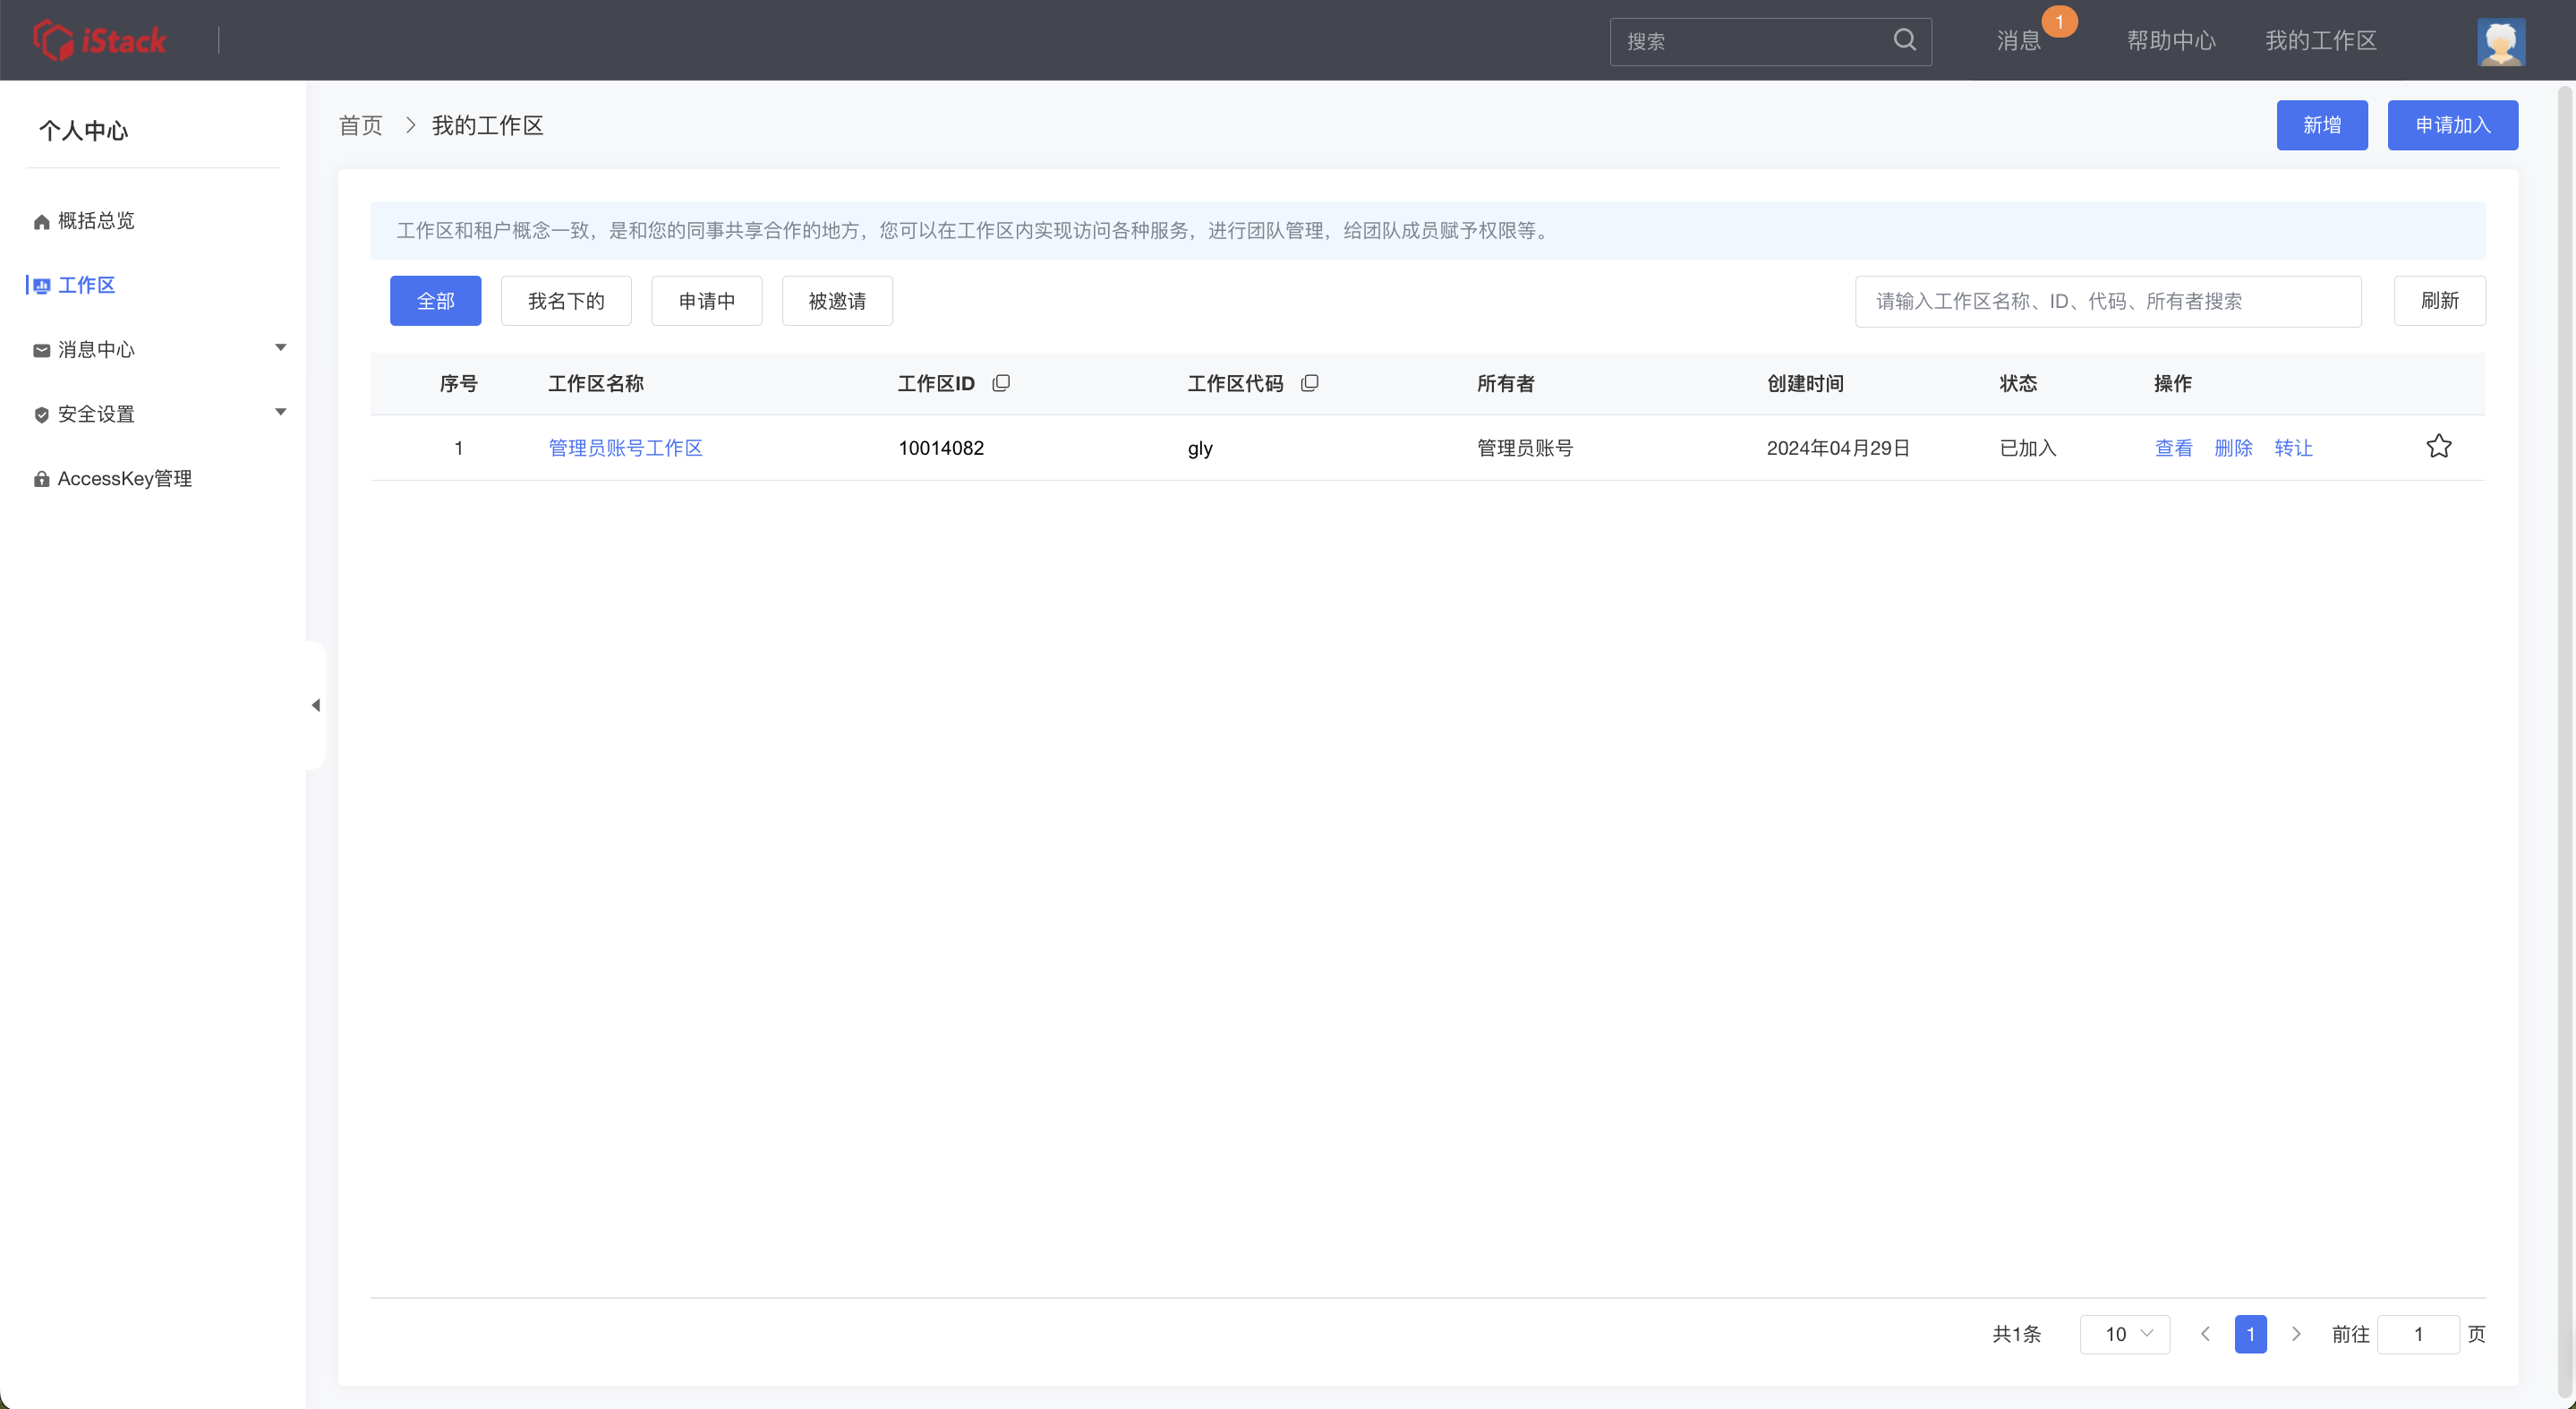Click the 消息中心 envelope icon
2576x1409 pixels.
point(41,350)
